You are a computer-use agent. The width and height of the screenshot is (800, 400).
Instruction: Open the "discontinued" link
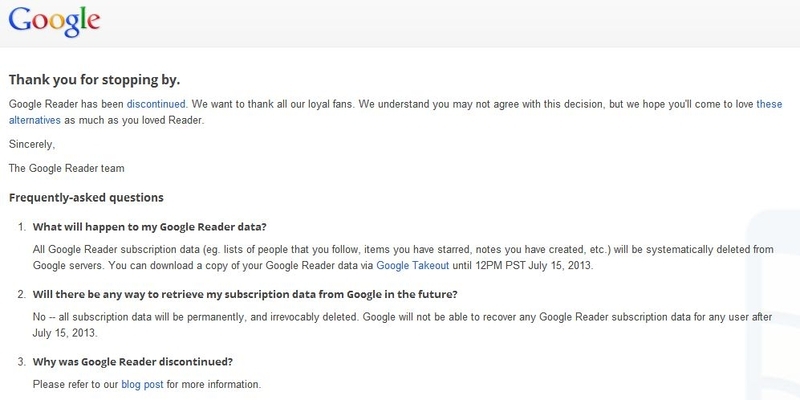(x=156, y=104)
